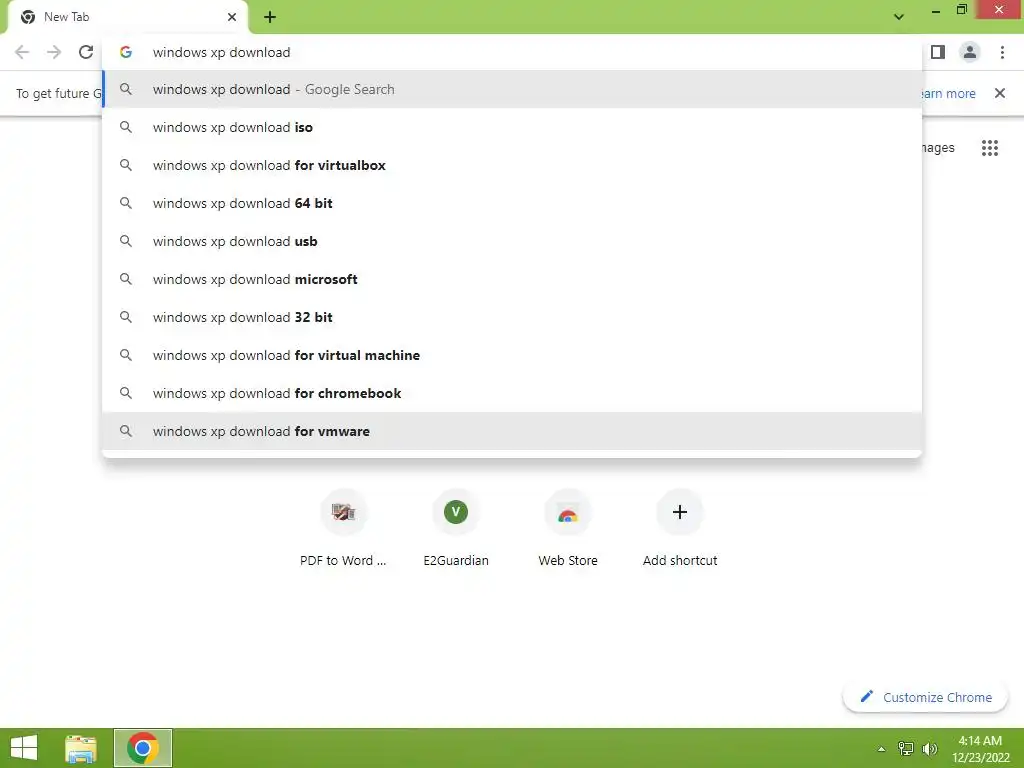The width and height of the screenshot is (1024, 768).
Task: Click the forward navigation arrow
Action: pyautogui.click(x=54, y=52)
